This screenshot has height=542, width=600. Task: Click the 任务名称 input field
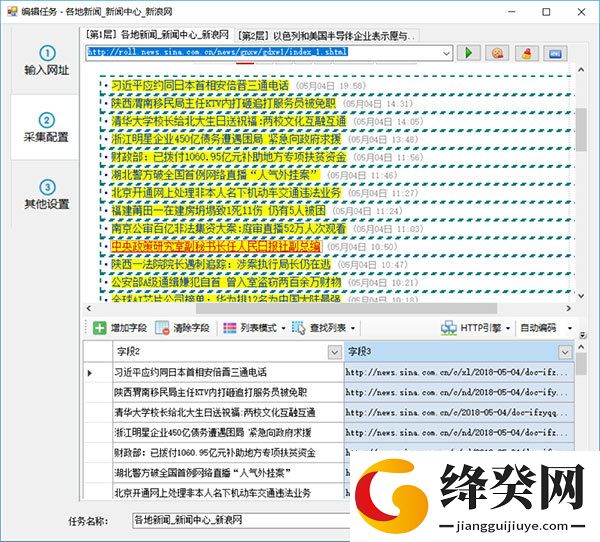tap(241, 520)
